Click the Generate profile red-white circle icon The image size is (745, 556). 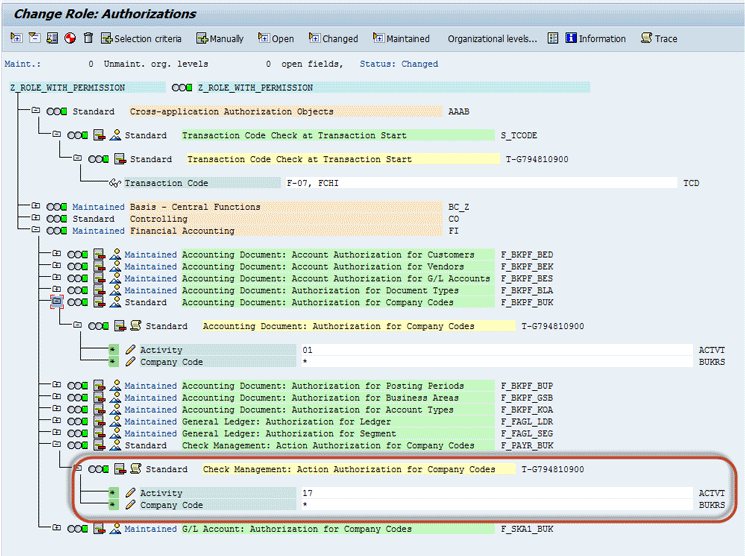69,39
